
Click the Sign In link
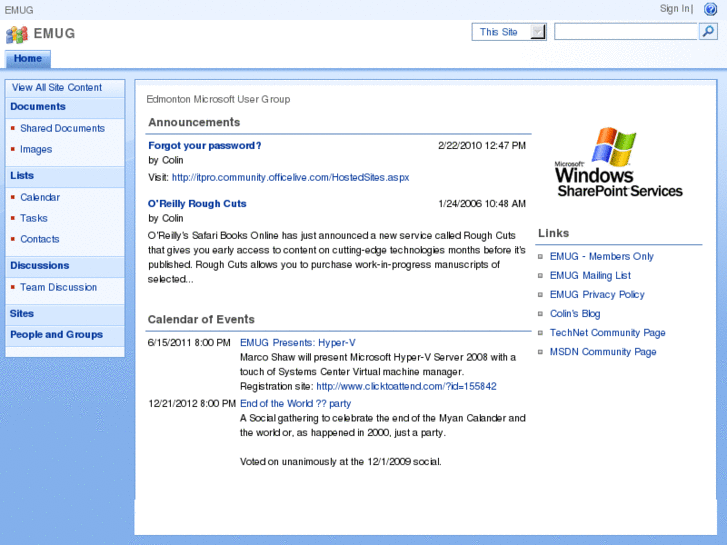(x=675, y=8)
